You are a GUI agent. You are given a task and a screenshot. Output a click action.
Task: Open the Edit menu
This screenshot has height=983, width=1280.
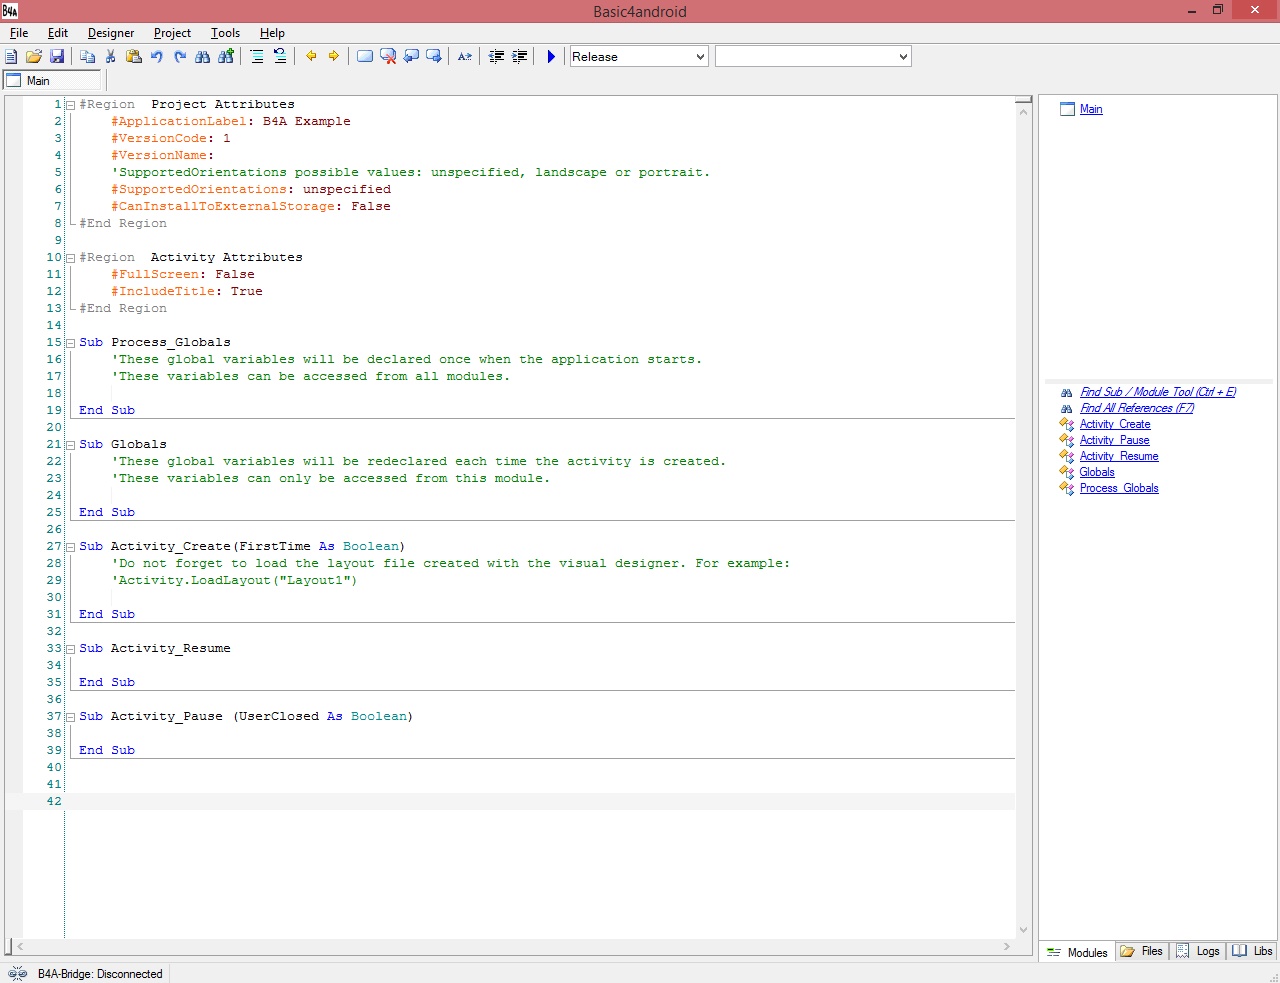click(58, 33)
